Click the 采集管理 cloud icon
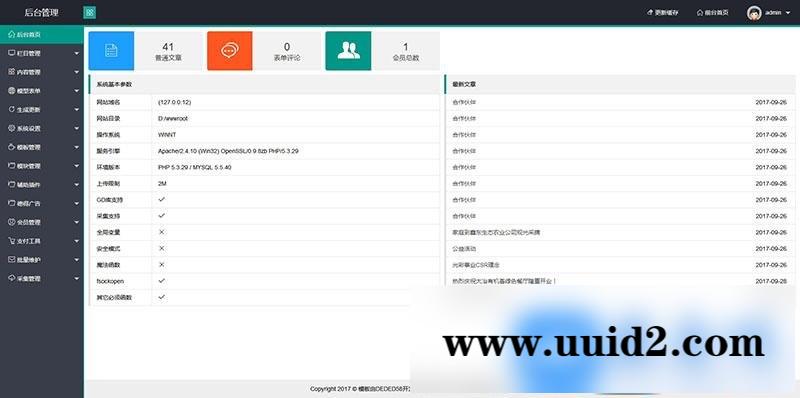 (11, 279)
